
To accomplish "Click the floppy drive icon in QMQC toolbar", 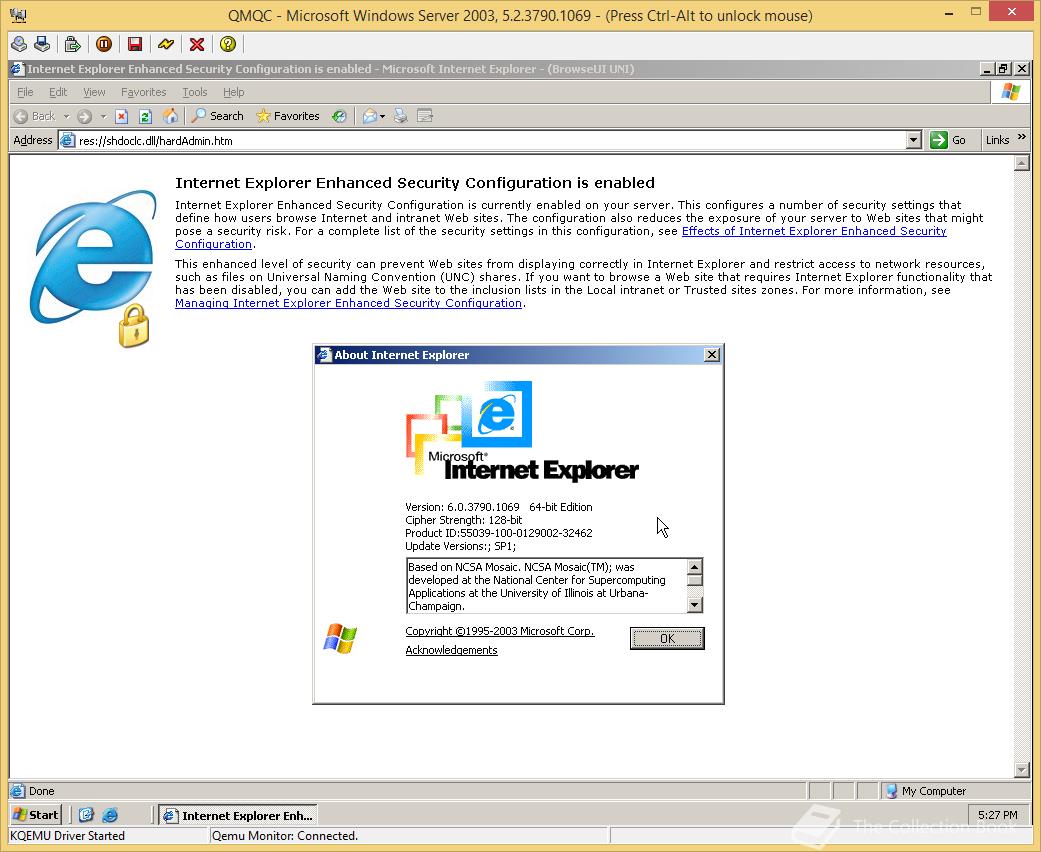I will point(42,44).
